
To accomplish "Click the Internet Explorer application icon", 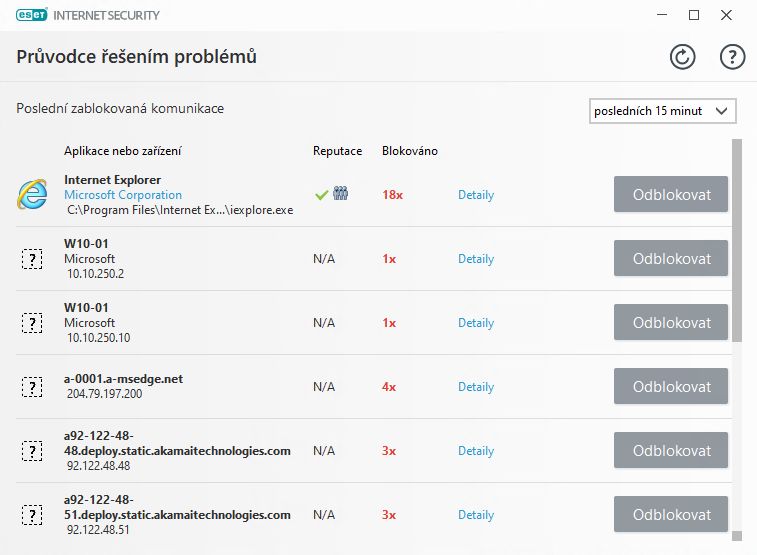I will 32,194.
